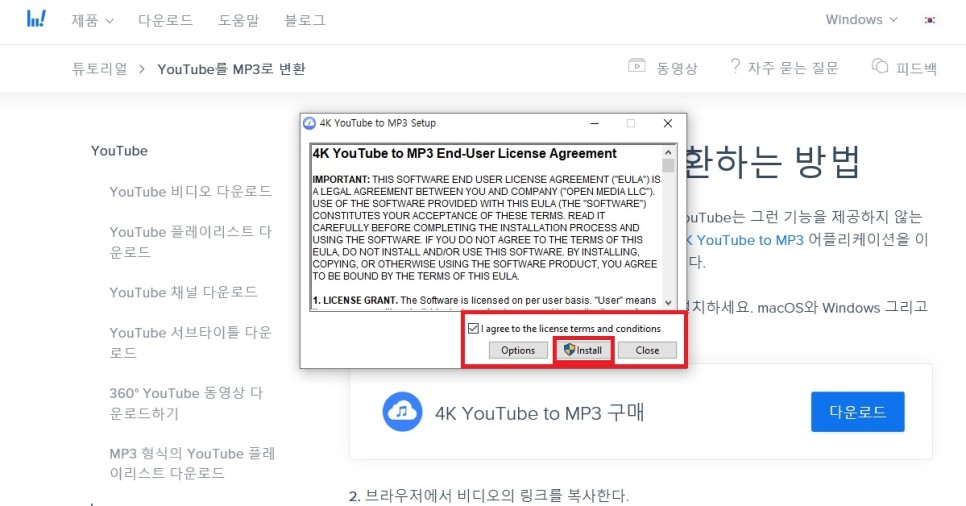Click the EULA scrollbar down arrow

click(668, 302)
